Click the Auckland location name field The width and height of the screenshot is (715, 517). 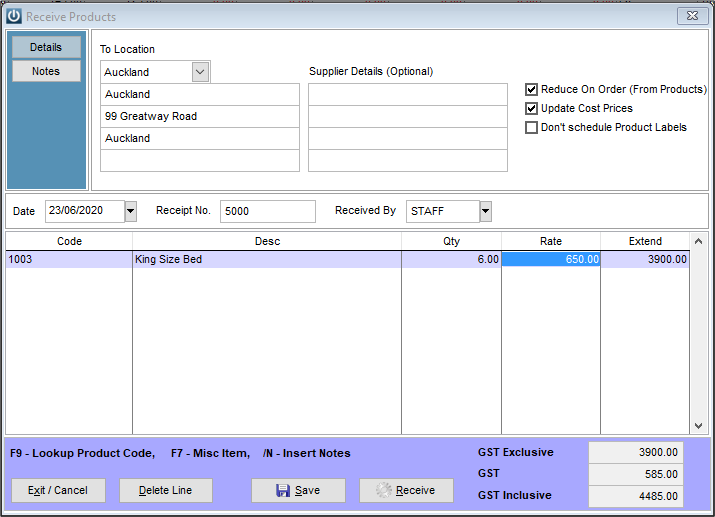click(200, 94)
